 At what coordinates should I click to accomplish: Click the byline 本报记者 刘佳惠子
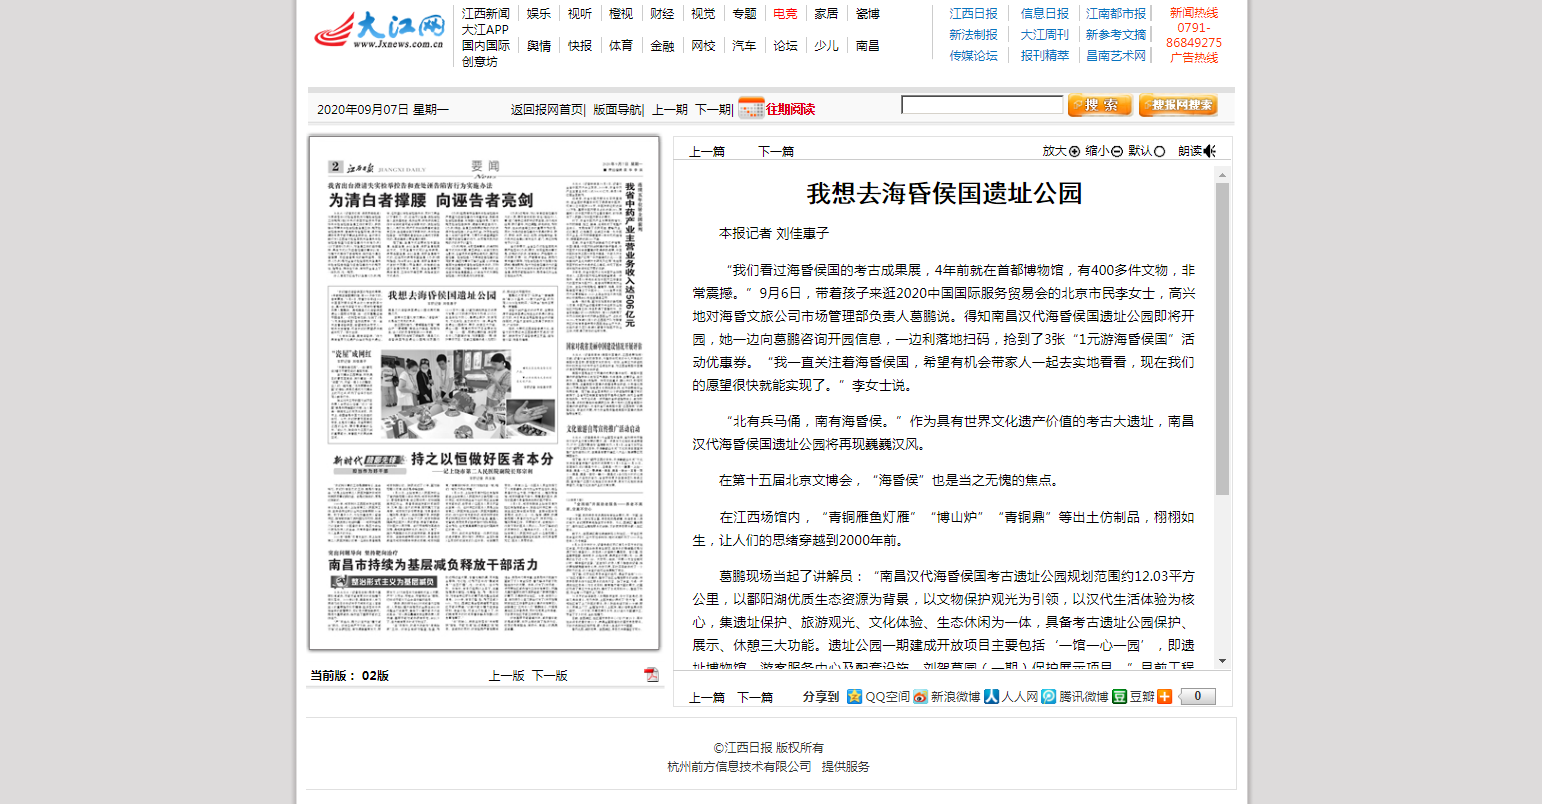774,233
